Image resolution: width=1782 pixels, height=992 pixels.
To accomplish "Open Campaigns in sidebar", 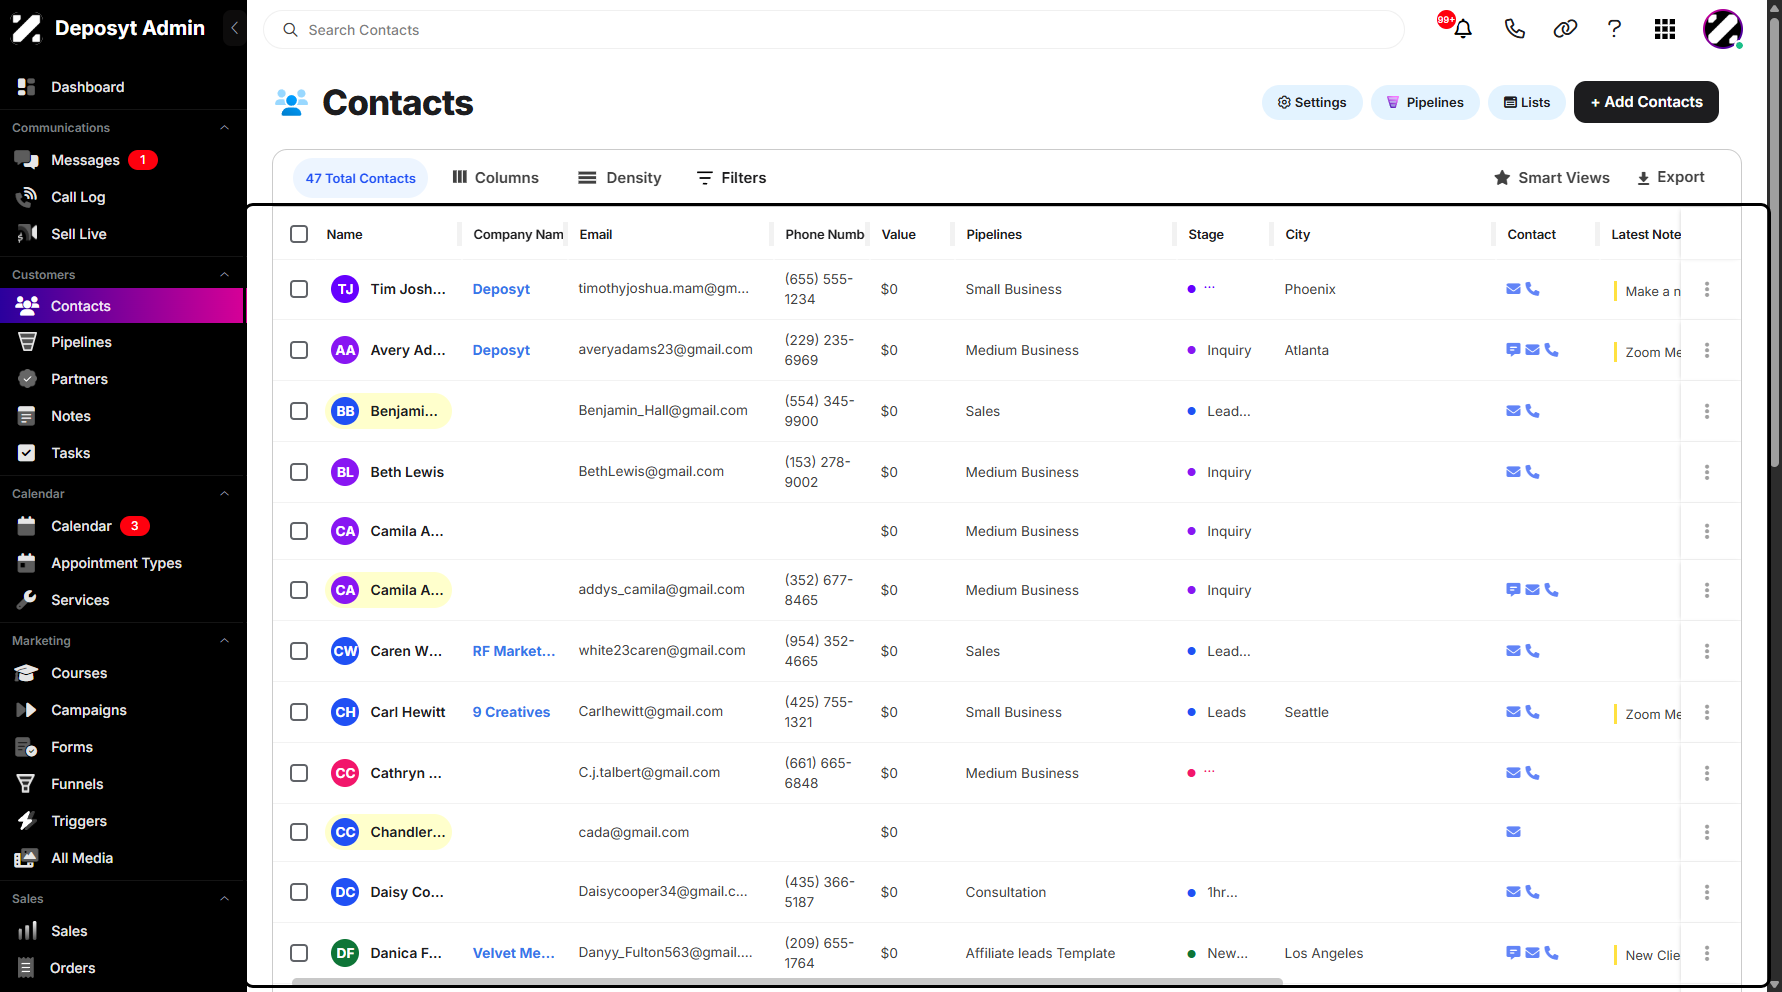I will pos(123,710).
